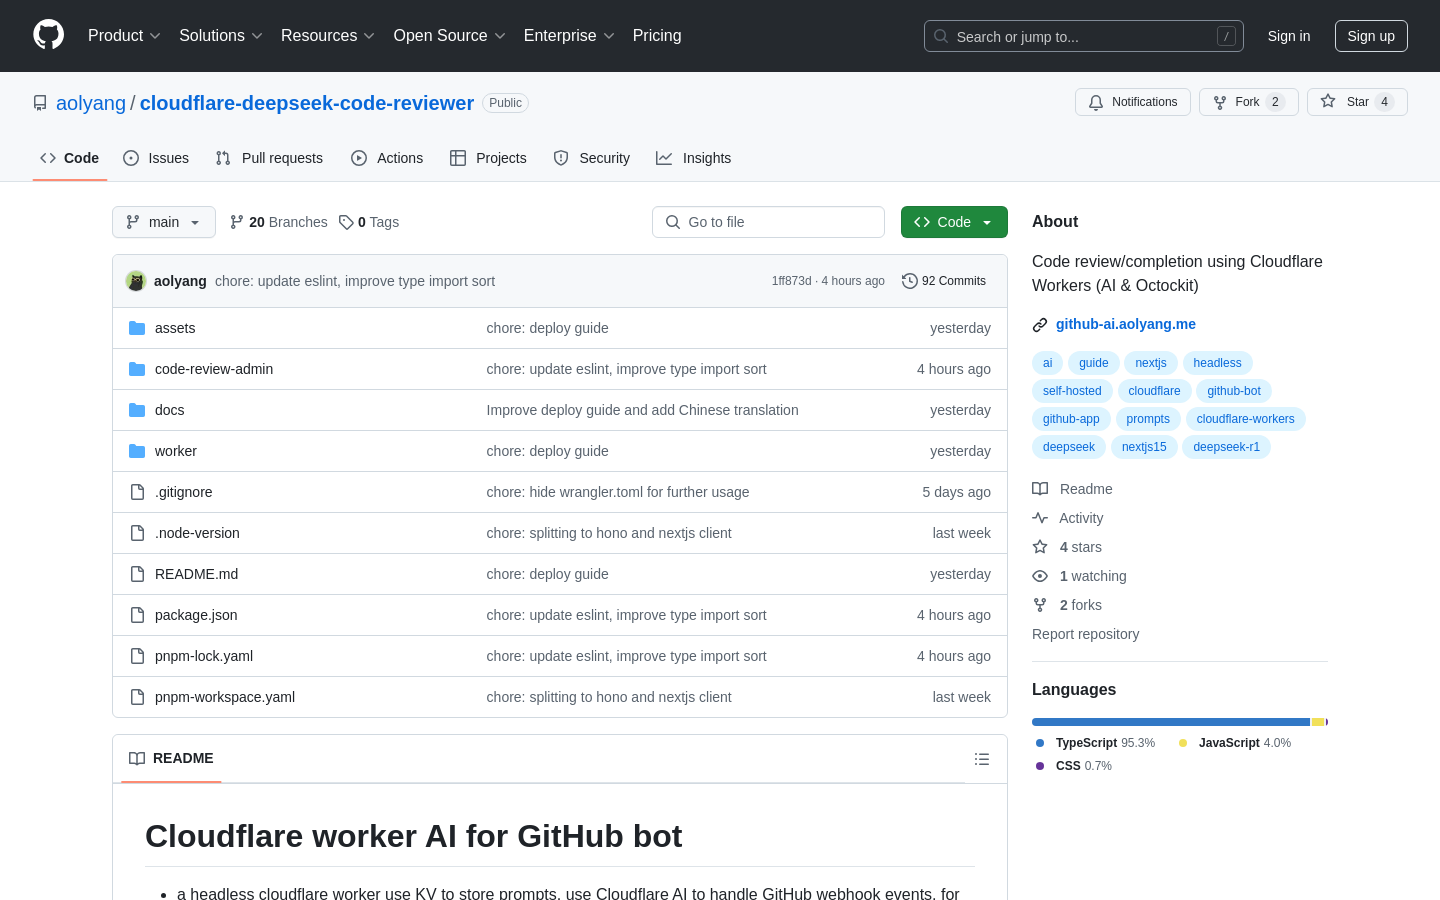Open the README outline list icon
Screen dimensions: 1440x900
coord(982,759)
